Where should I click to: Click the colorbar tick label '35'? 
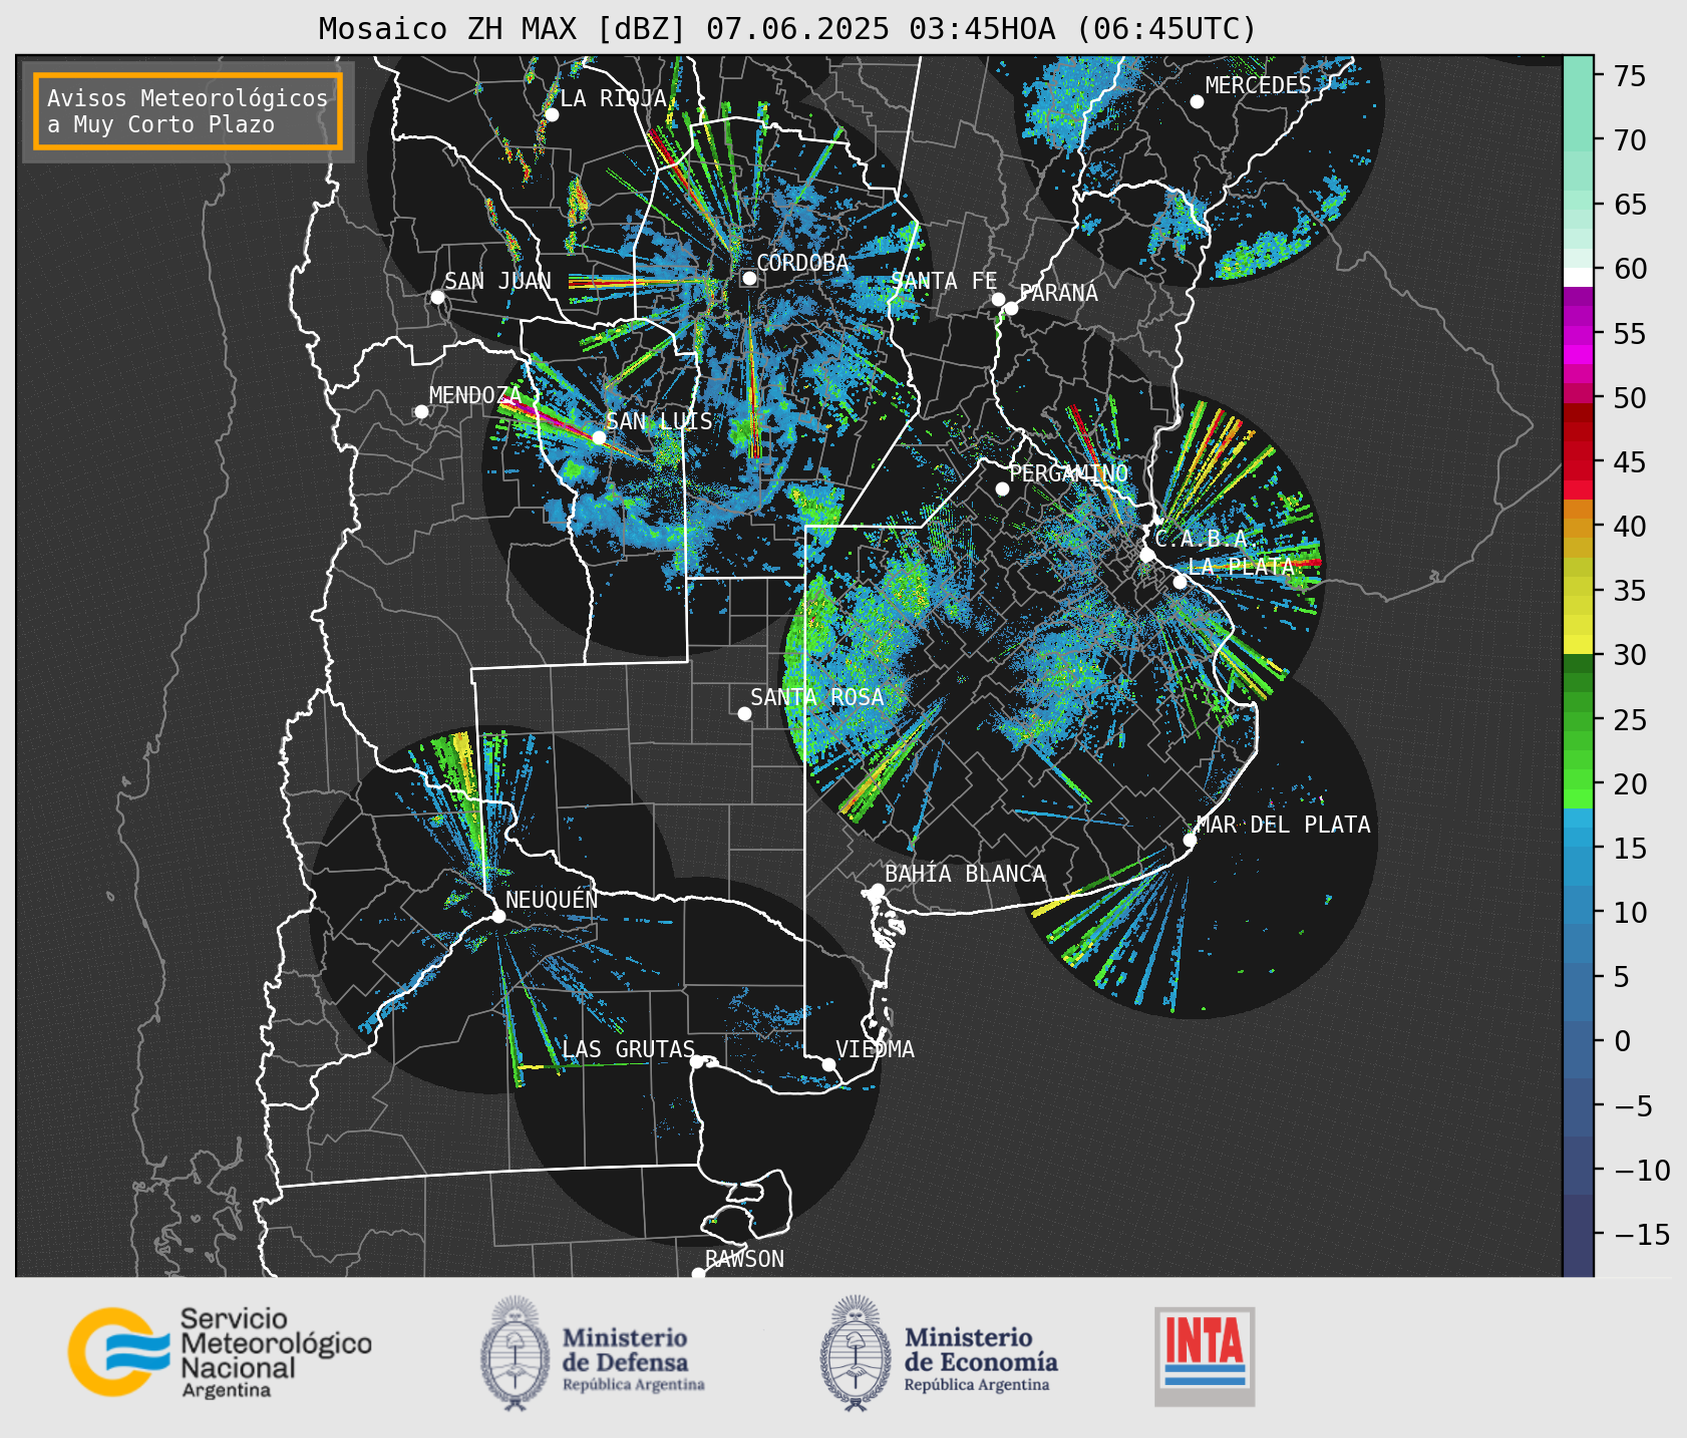(1630, 591)
